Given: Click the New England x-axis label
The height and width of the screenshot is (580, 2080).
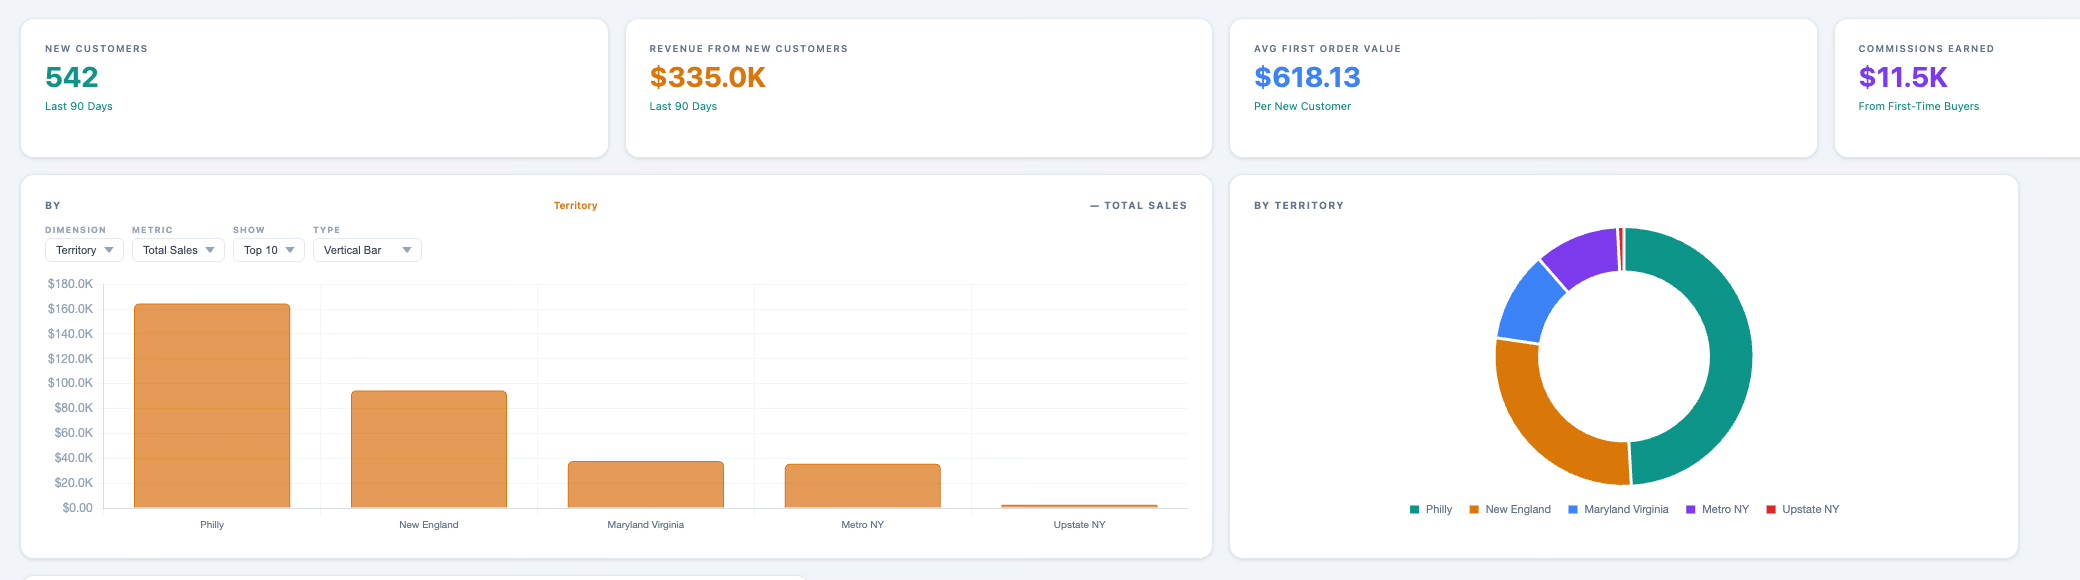Looking at the screenshot, I should [x=429, y=525].
